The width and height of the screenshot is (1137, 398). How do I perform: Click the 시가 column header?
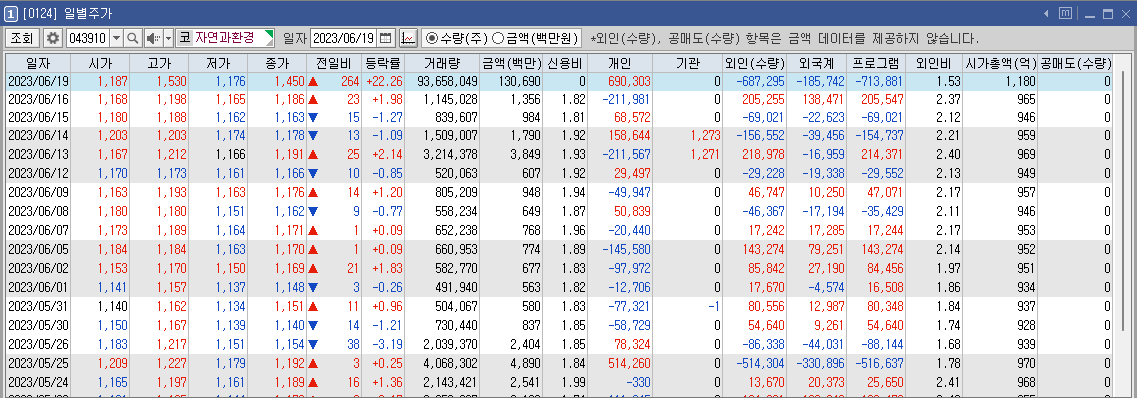click(100, 63)
